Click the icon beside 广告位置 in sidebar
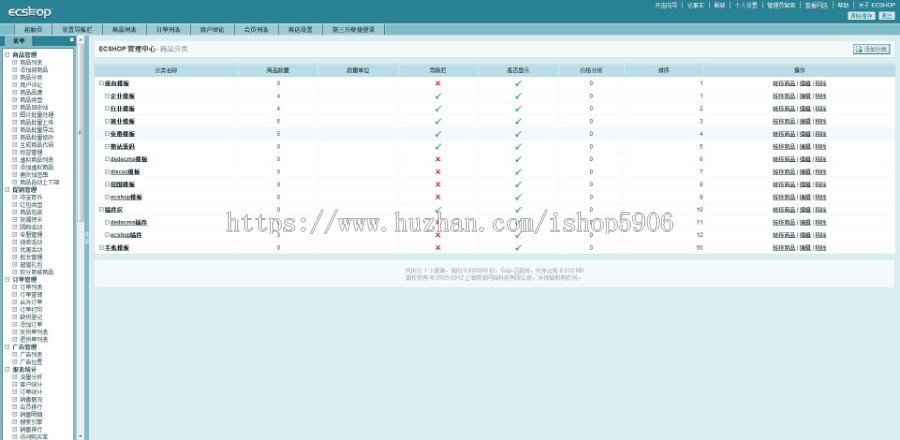Screen dimensions: 900x440 (14, 362)
